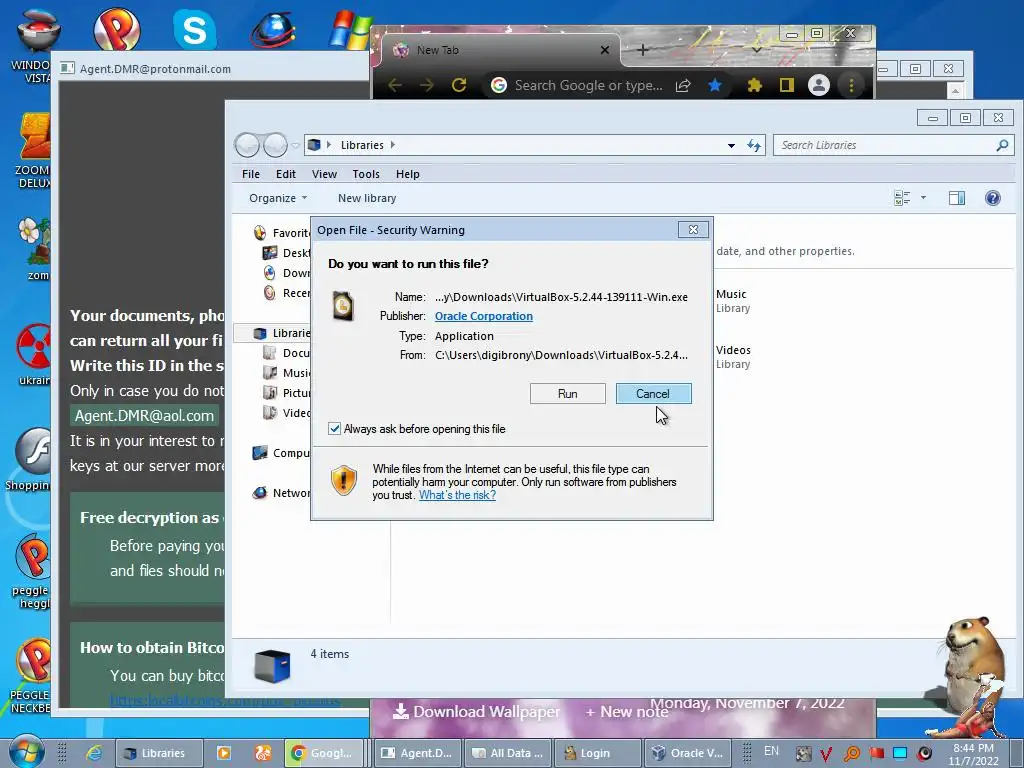Image resolution: width=1024 pixels, height=768 pixels.
Task: Toggle Chrome's side panel icon
Action: click(786, 85)
